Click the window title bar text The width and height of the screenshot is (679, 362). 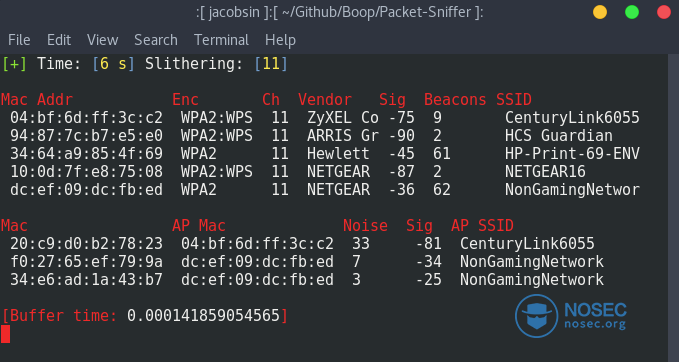tap(340, 12)
